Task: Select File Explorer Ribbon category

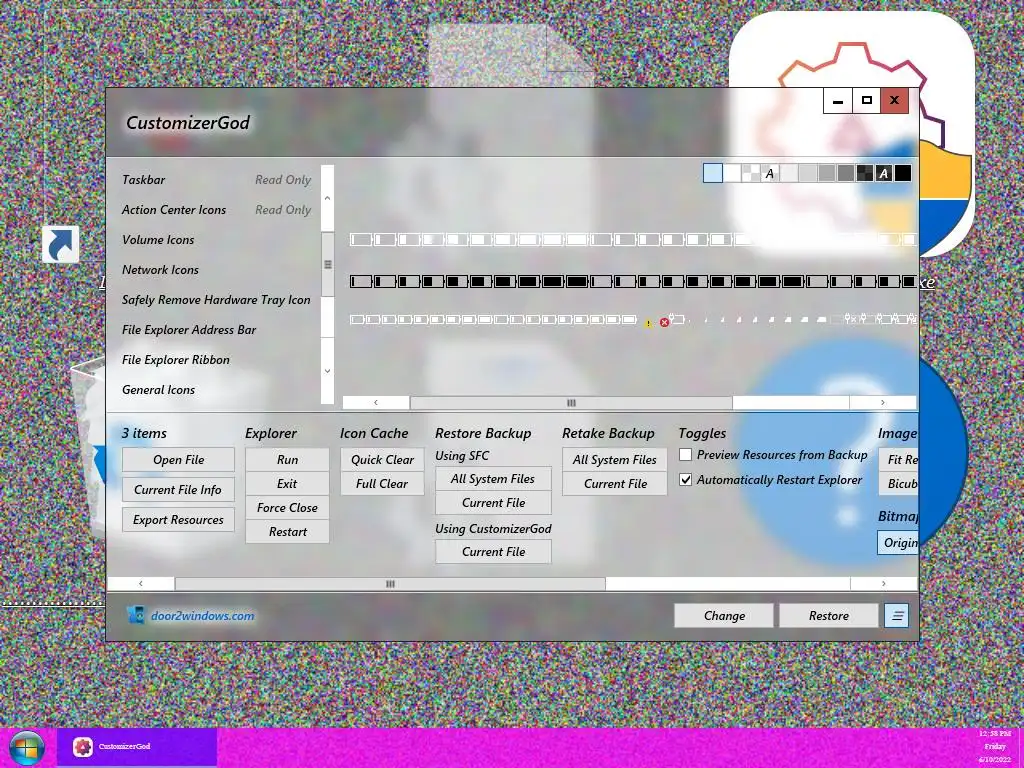Action: (216, 360)
